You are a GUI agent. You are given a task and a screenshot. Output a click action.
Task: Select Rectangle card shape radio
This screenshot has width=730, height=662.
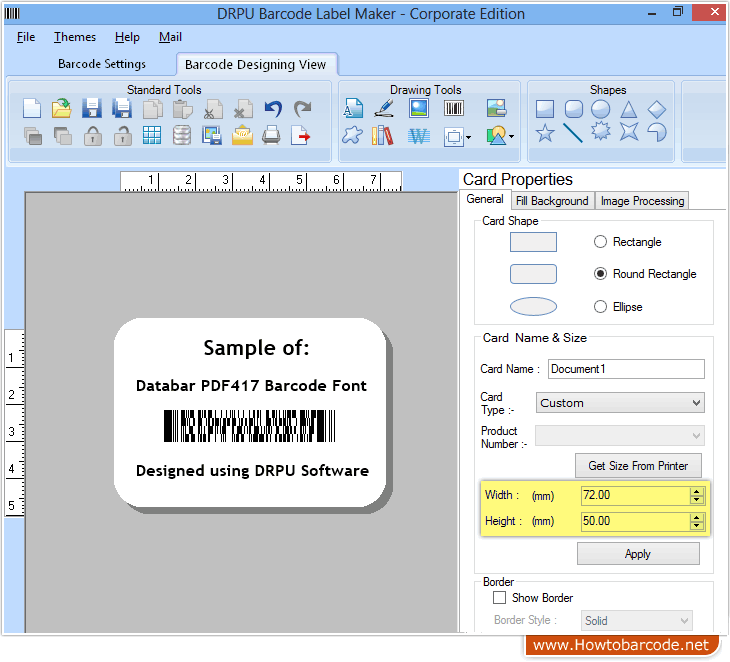coord(600,242)
